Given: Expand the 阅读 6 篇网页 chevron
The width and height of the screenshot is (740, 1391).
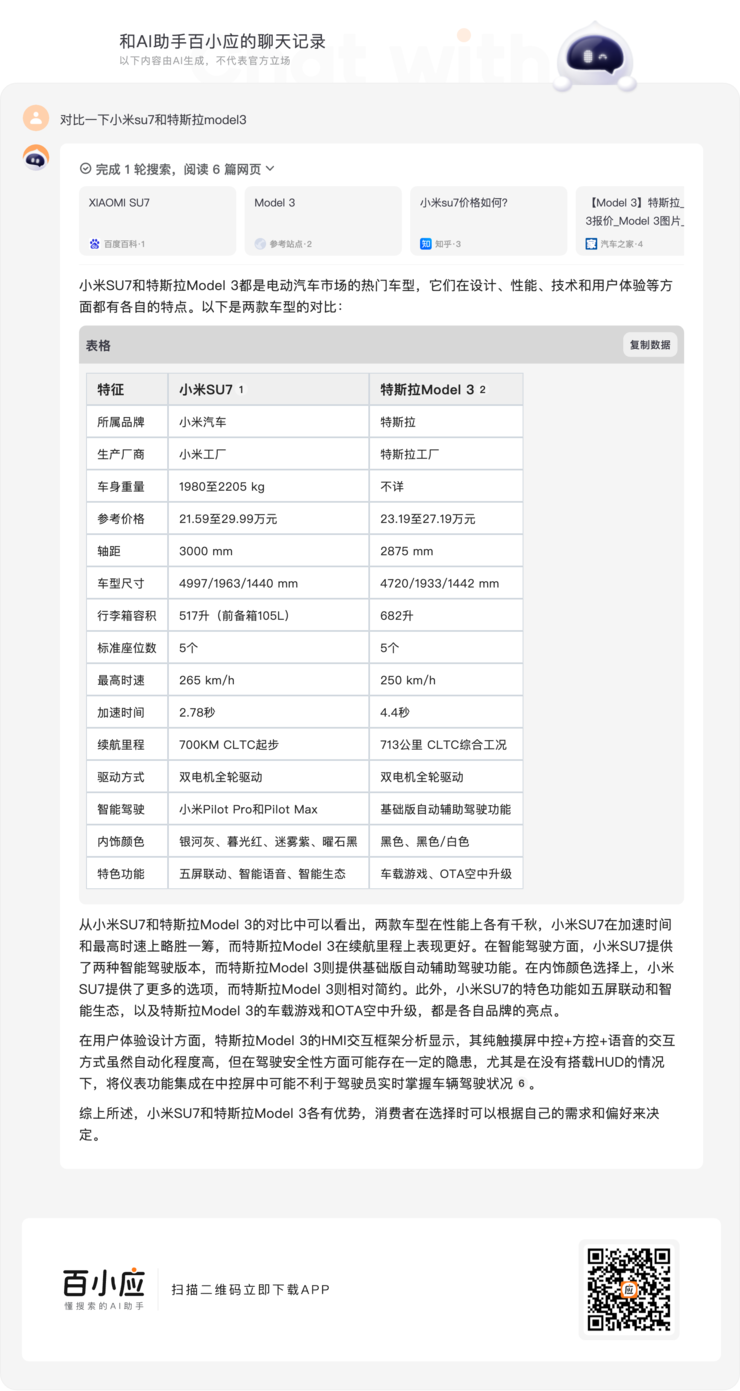Looking at the screenshot, I should (270, 169).
